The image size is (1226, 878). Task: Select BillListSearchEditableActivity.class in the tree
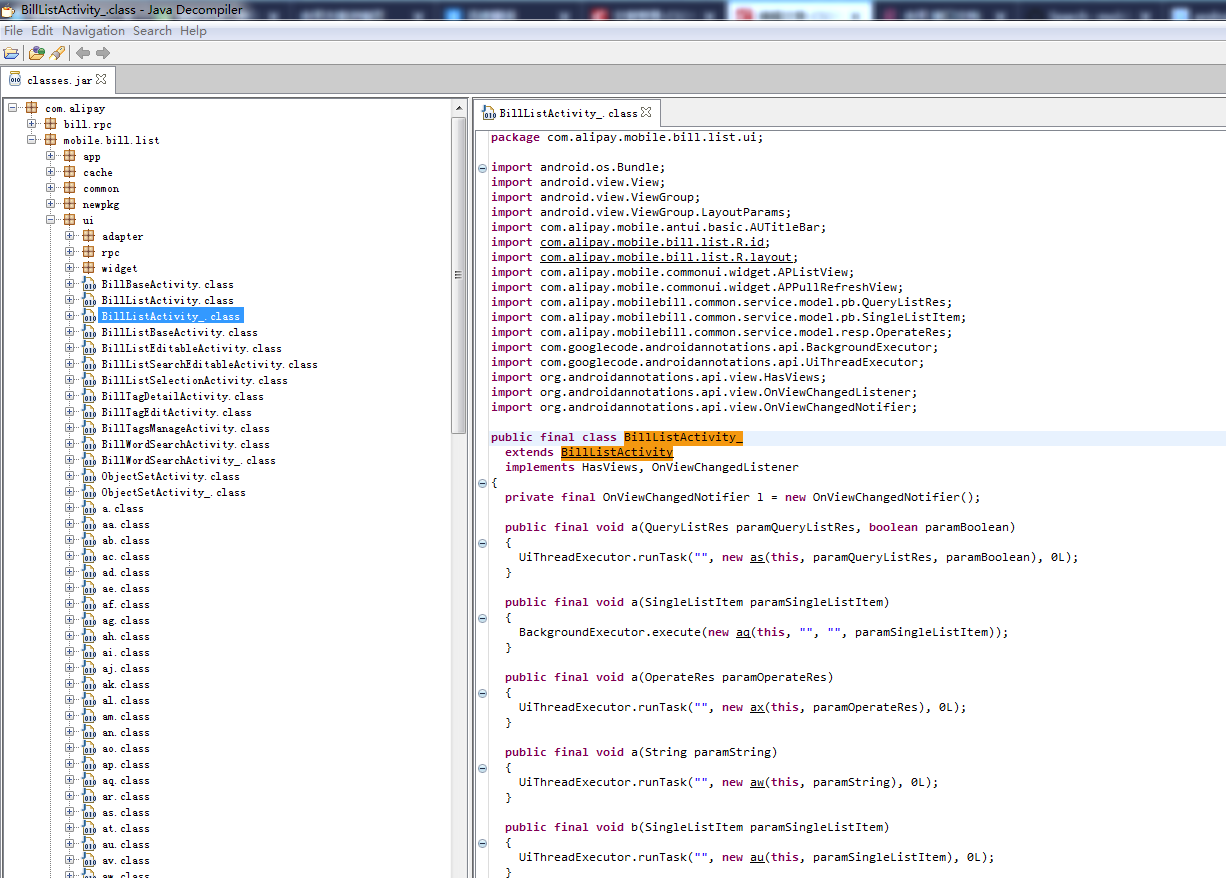point(209,364)
